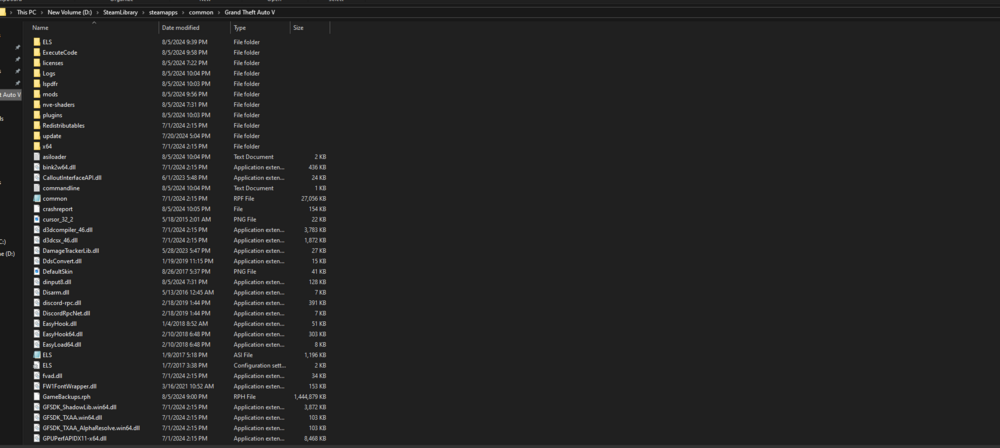
Task: Select d3dcsx_46.dll file name
Action: pos(60,240)
